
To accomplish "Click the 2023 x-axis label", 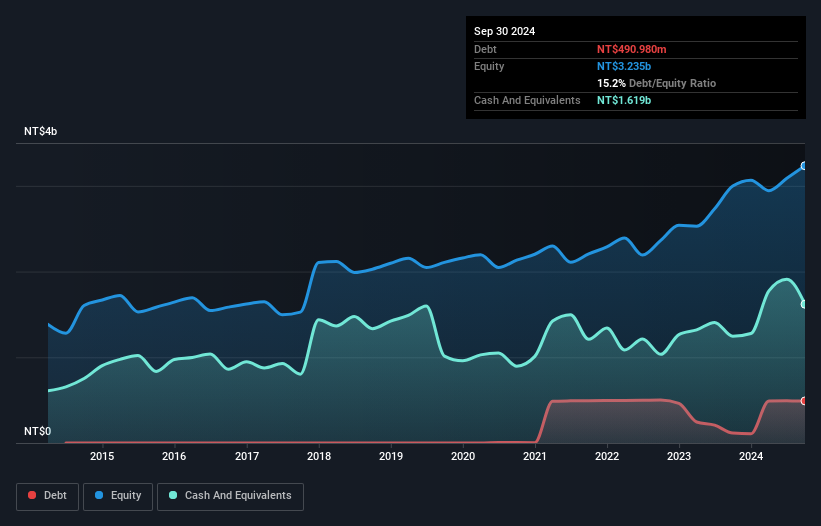I will pyautogui.click(x=679, y=456).
